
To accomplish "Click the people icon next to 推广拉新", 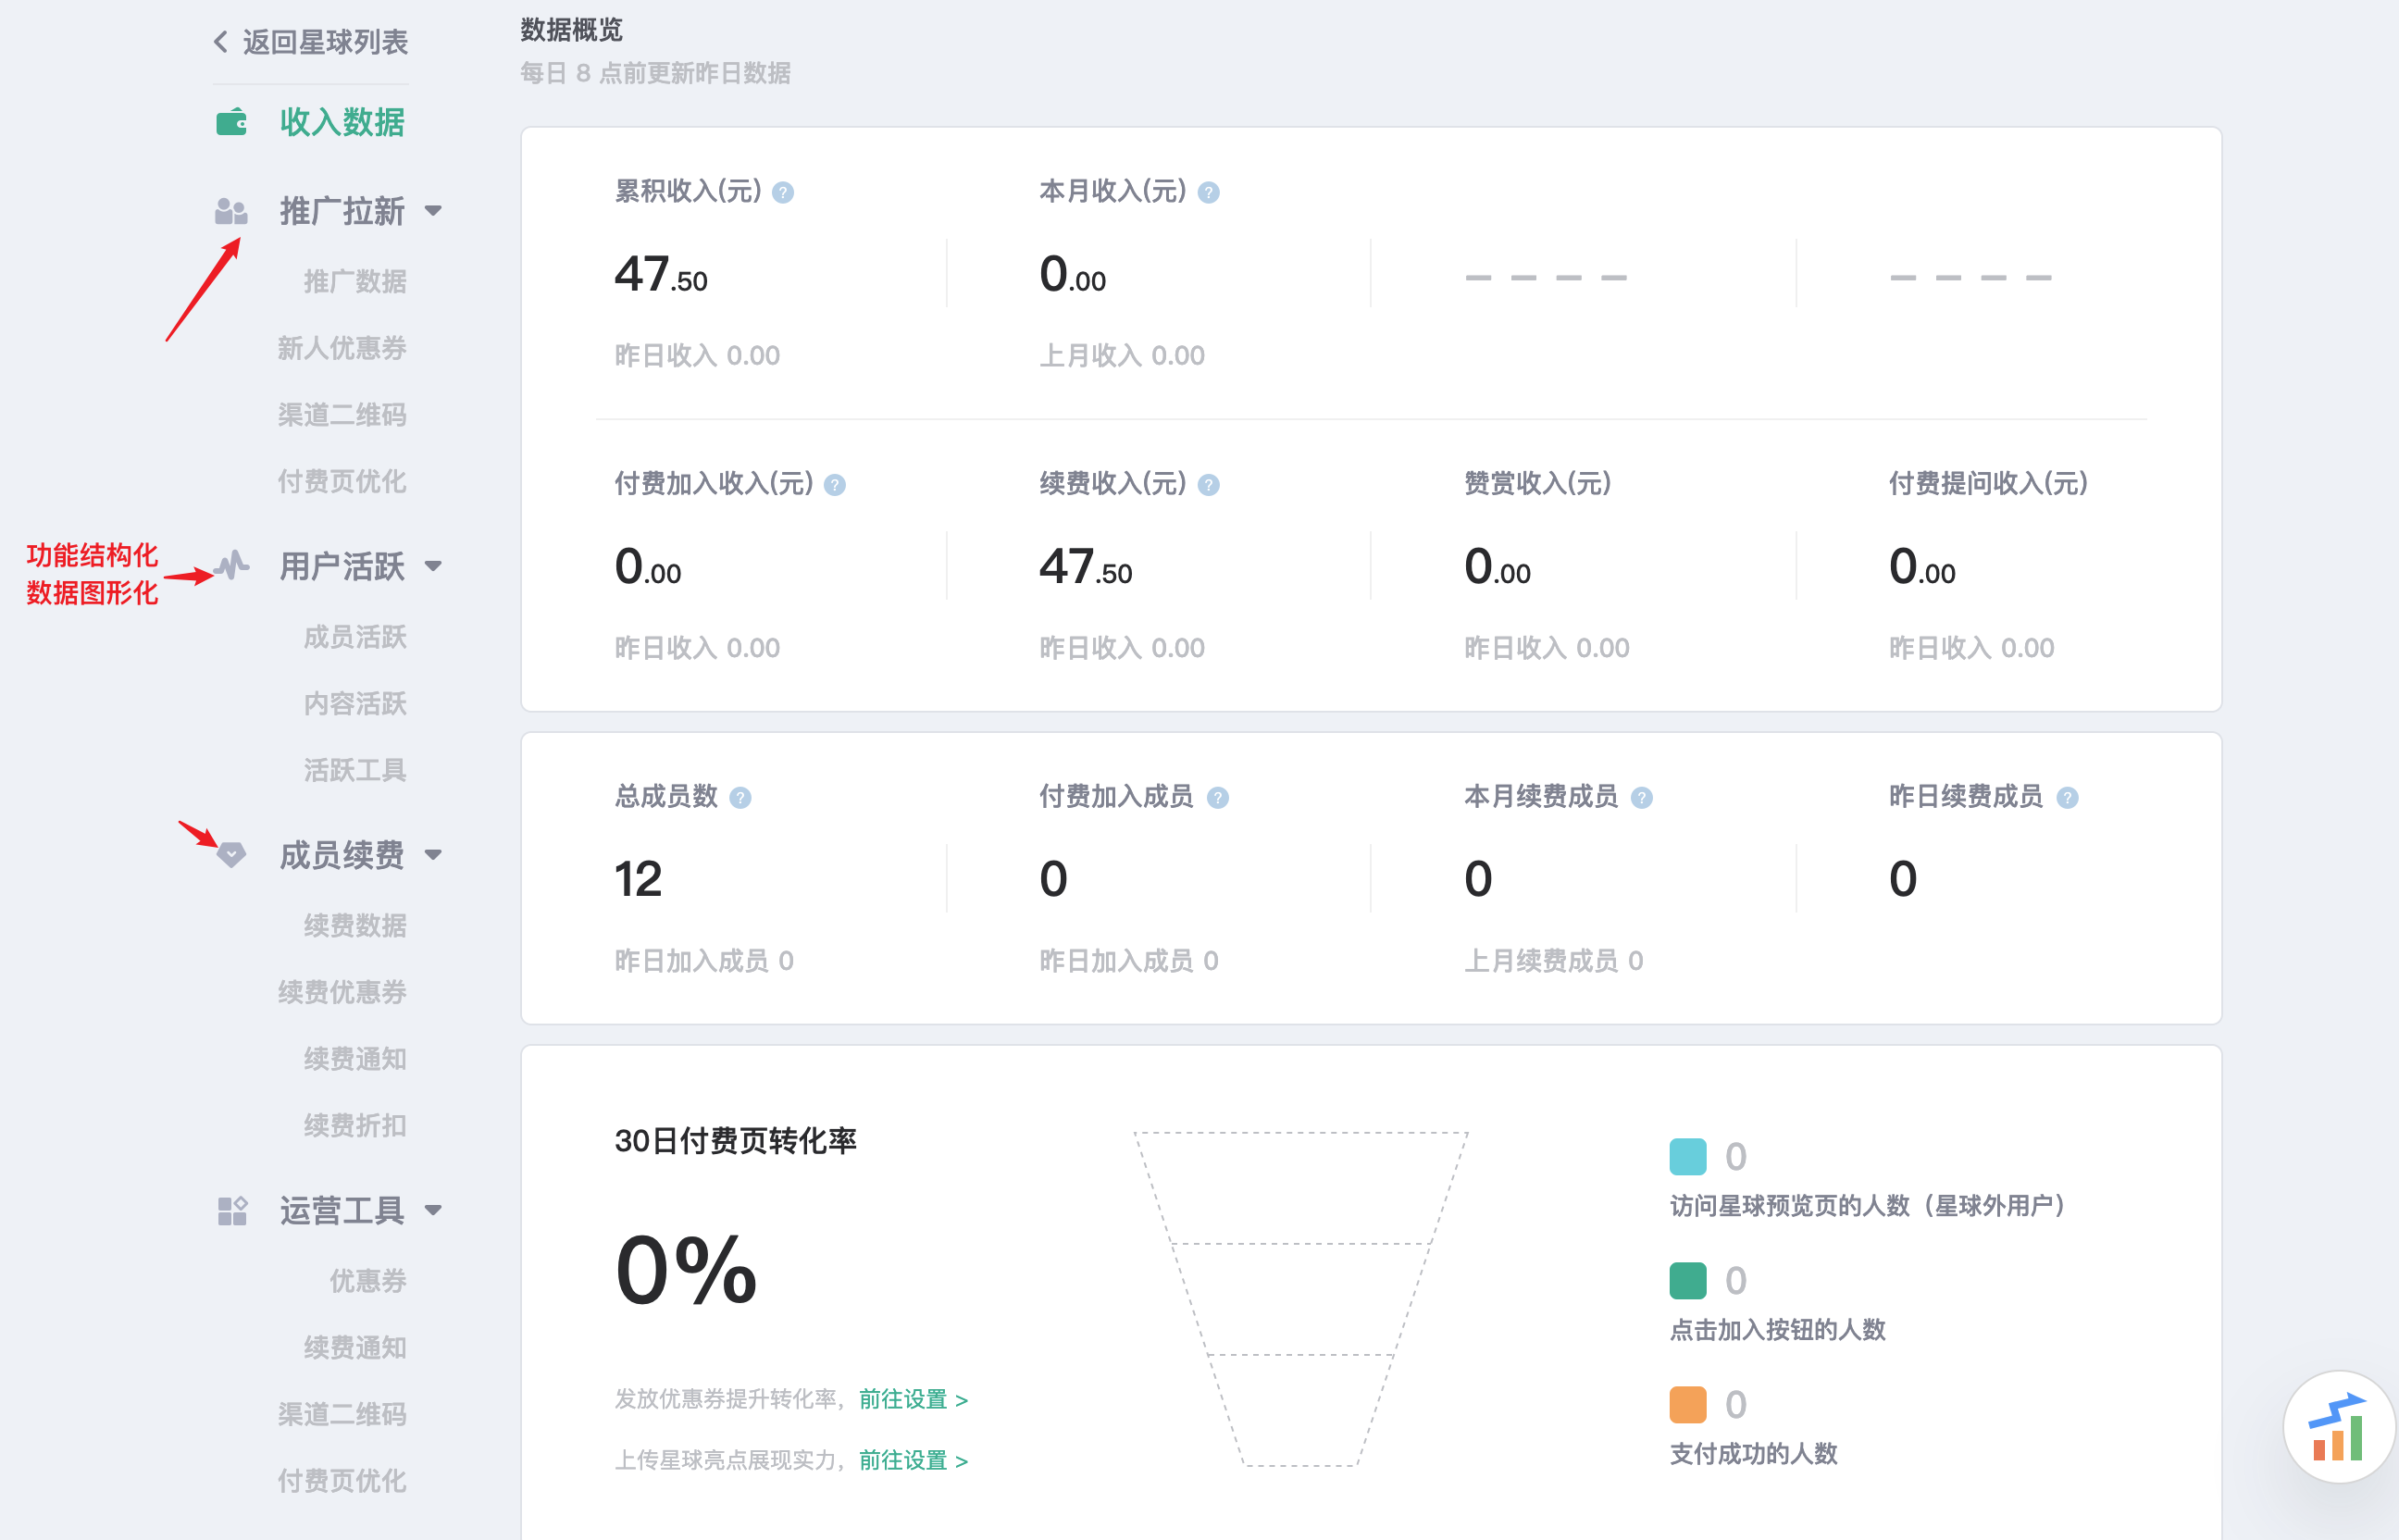I will 231,211.
